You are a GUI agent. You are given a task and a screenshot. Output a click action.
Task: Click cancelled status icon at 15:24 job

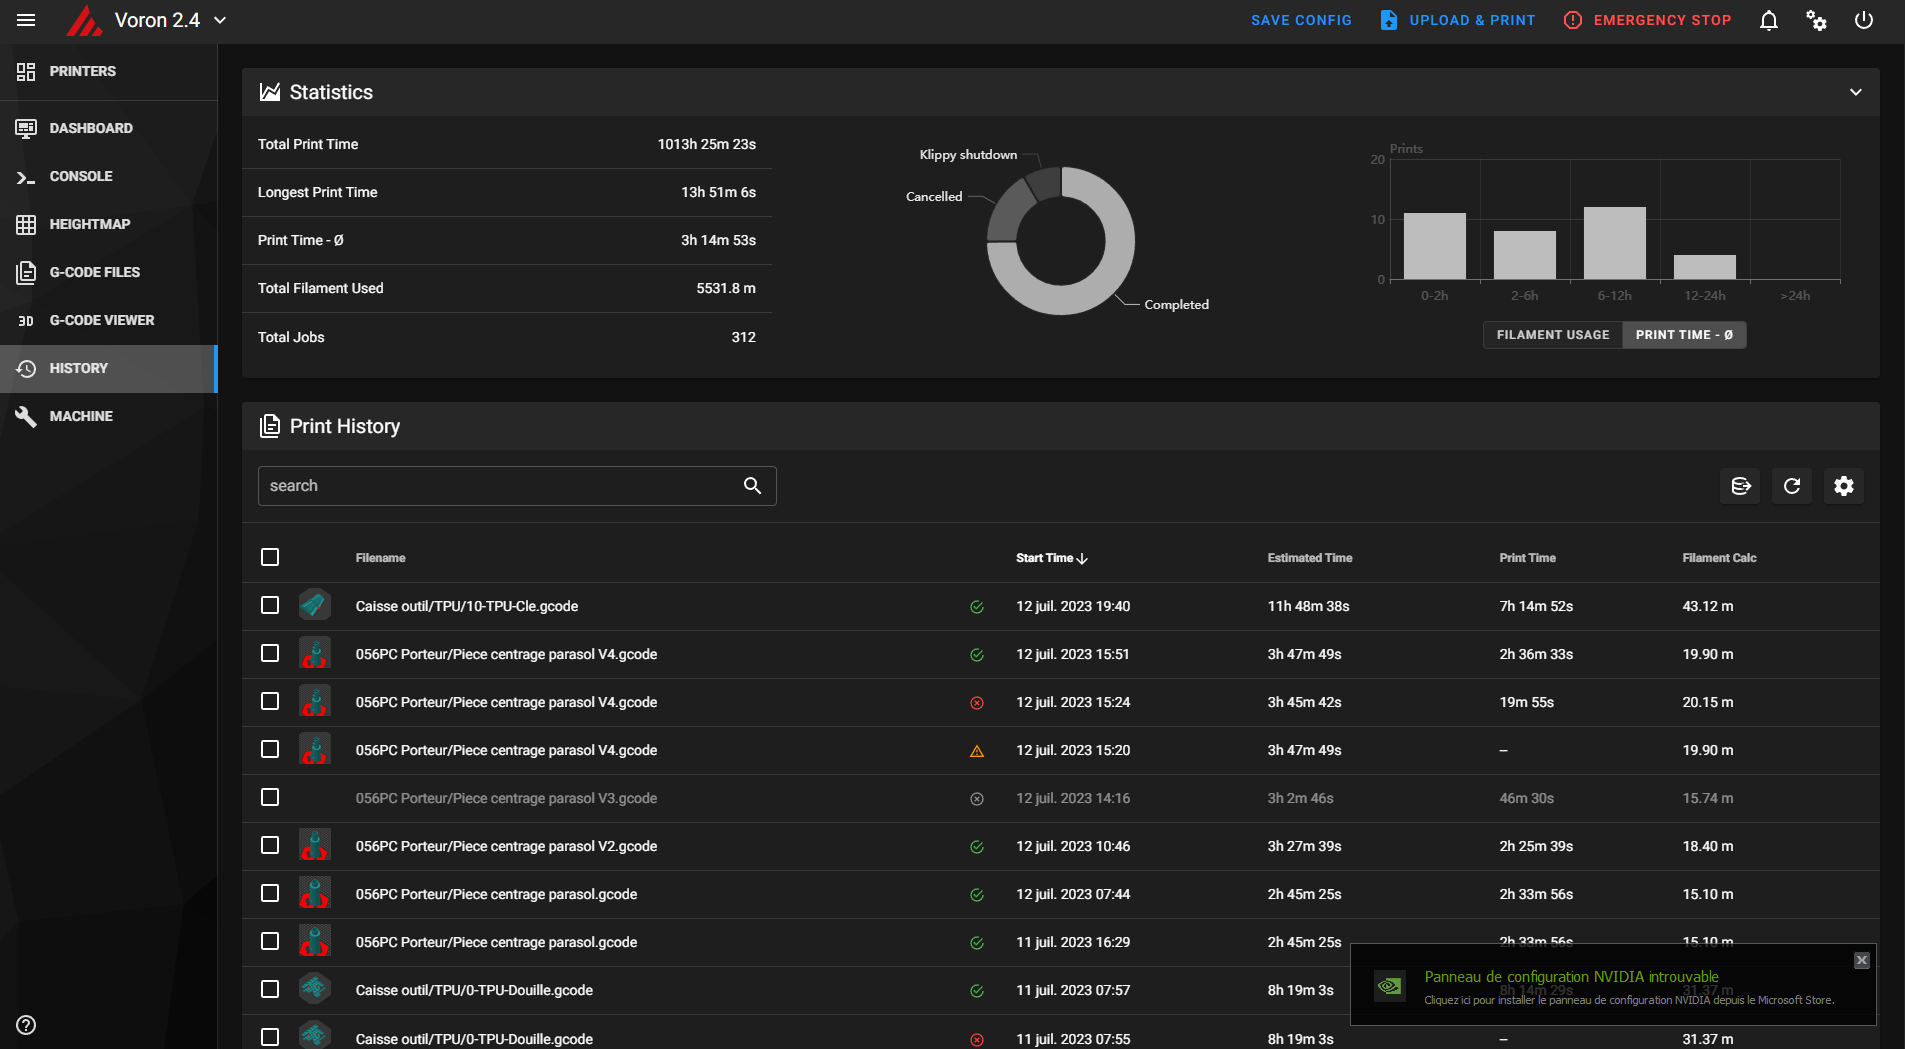(x=977, y=703)
